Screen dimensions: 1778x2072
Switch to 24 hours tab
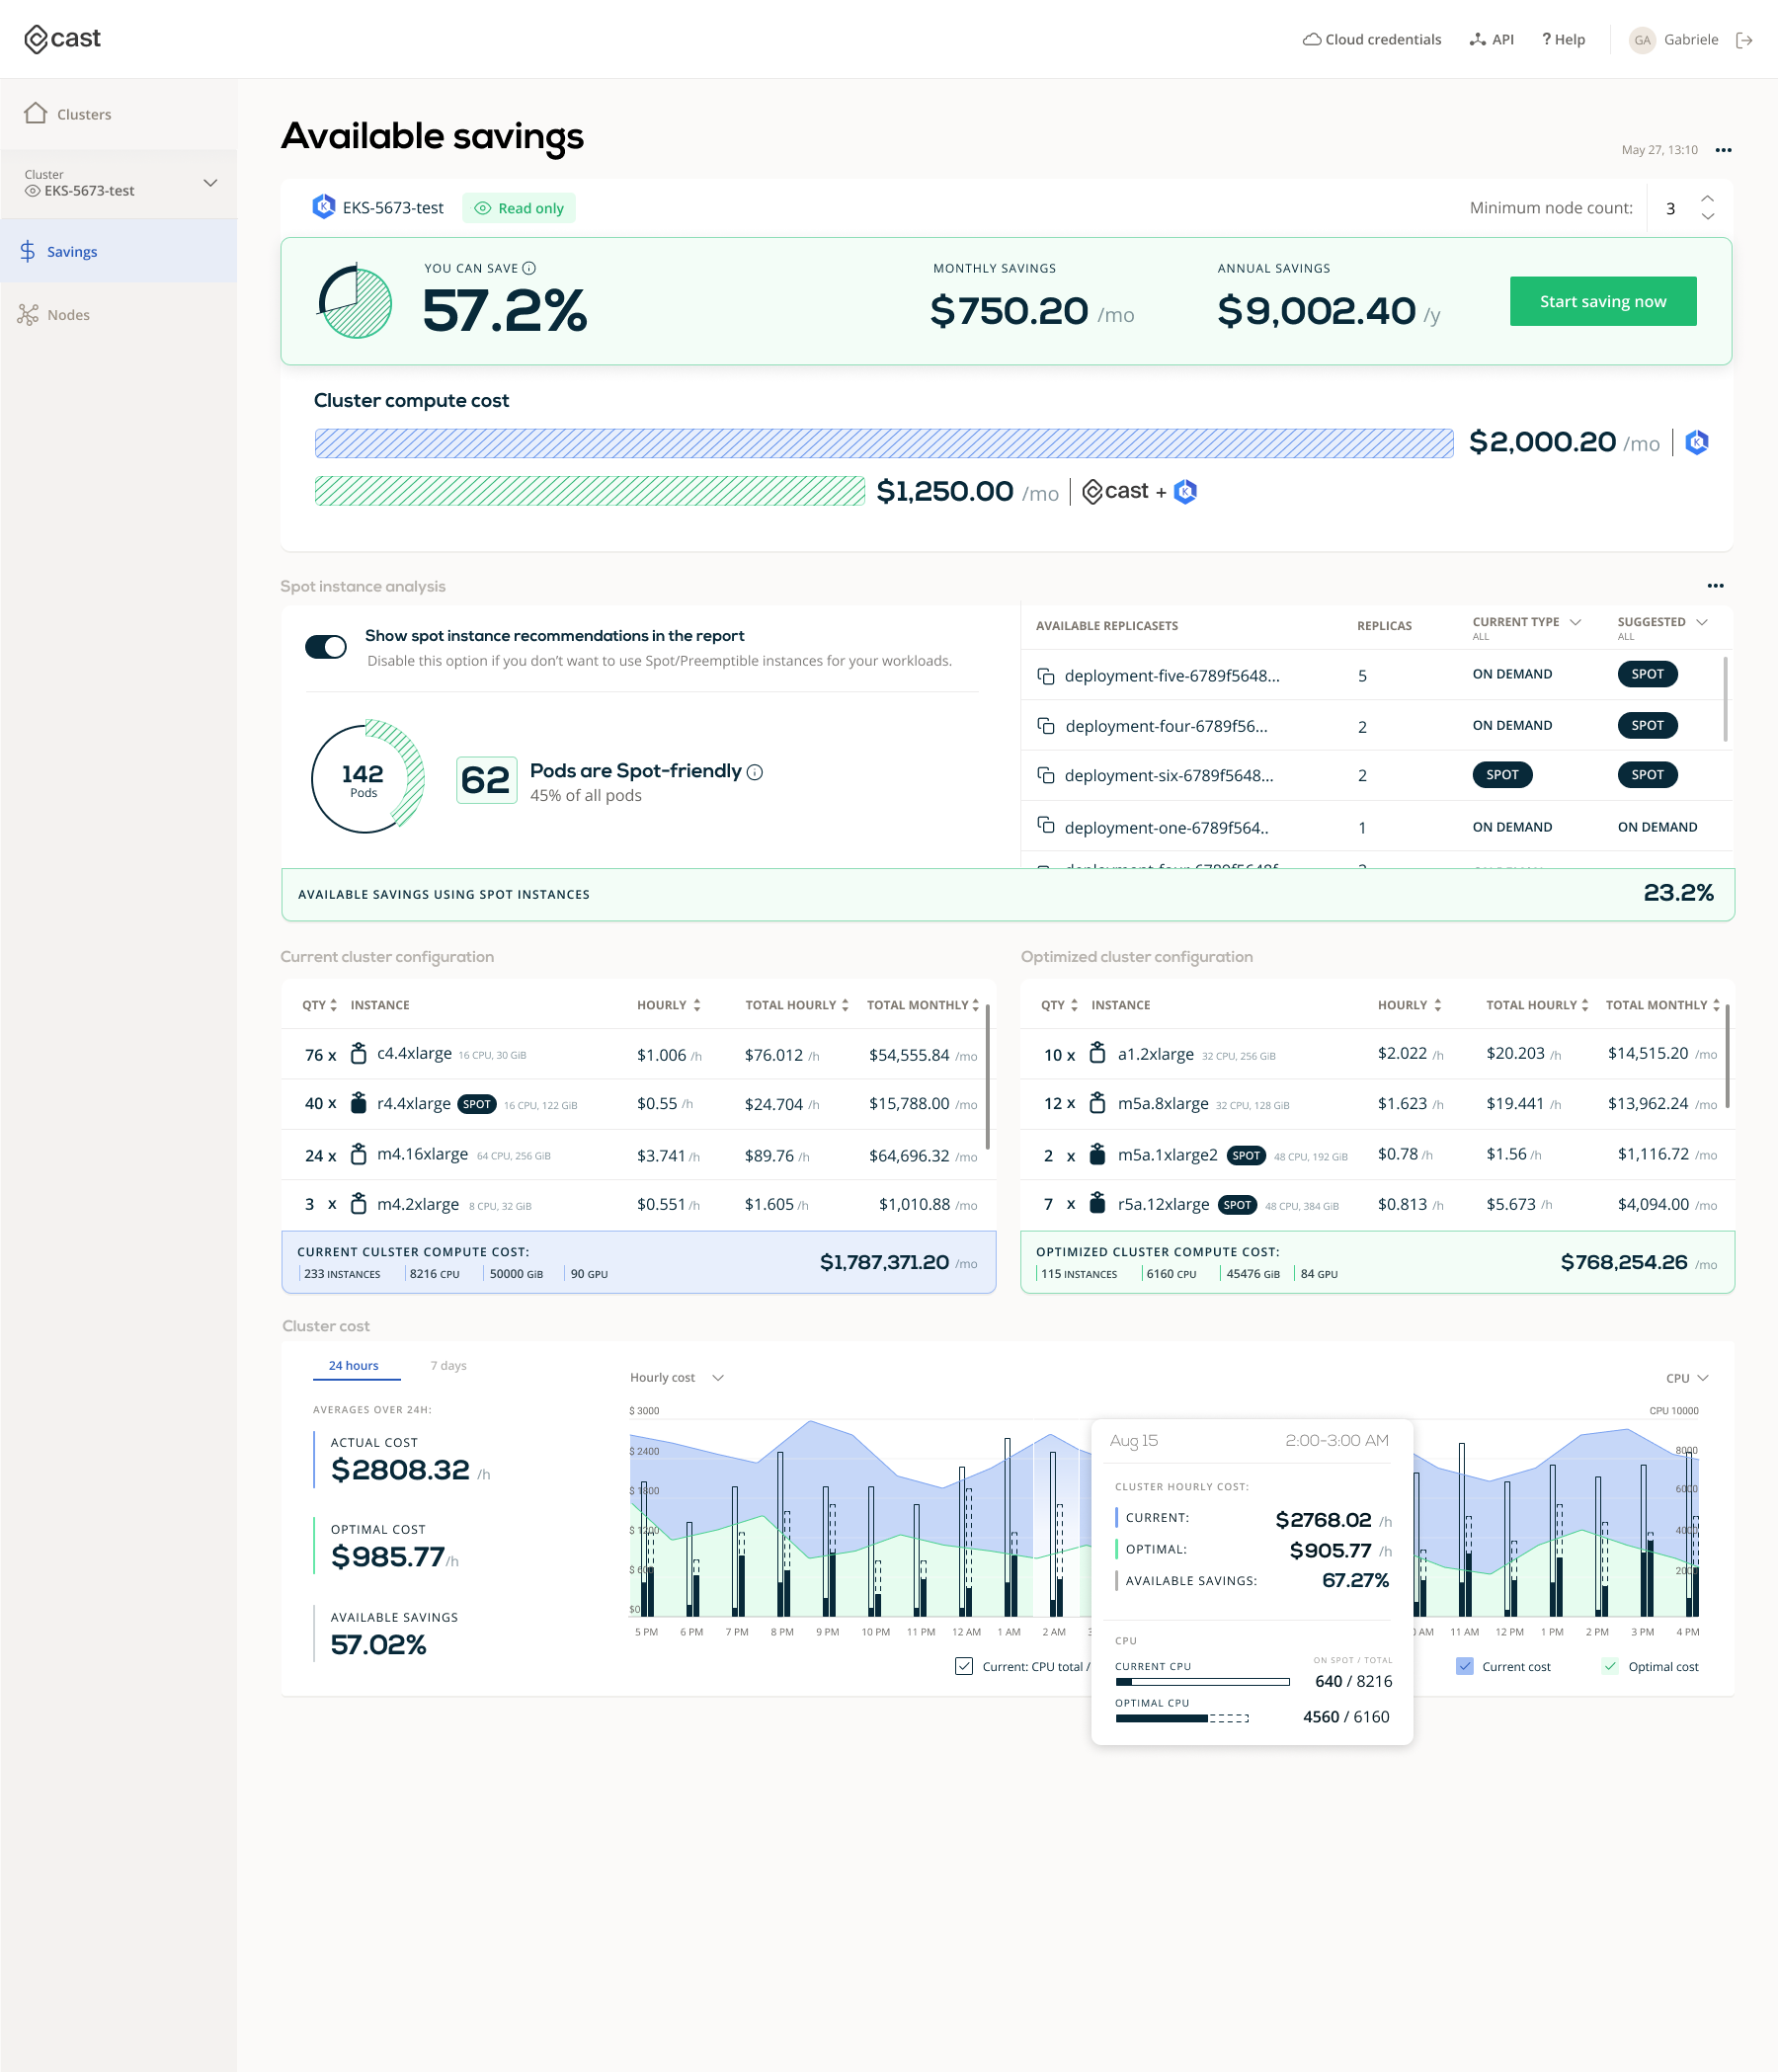pos(354,1366)
